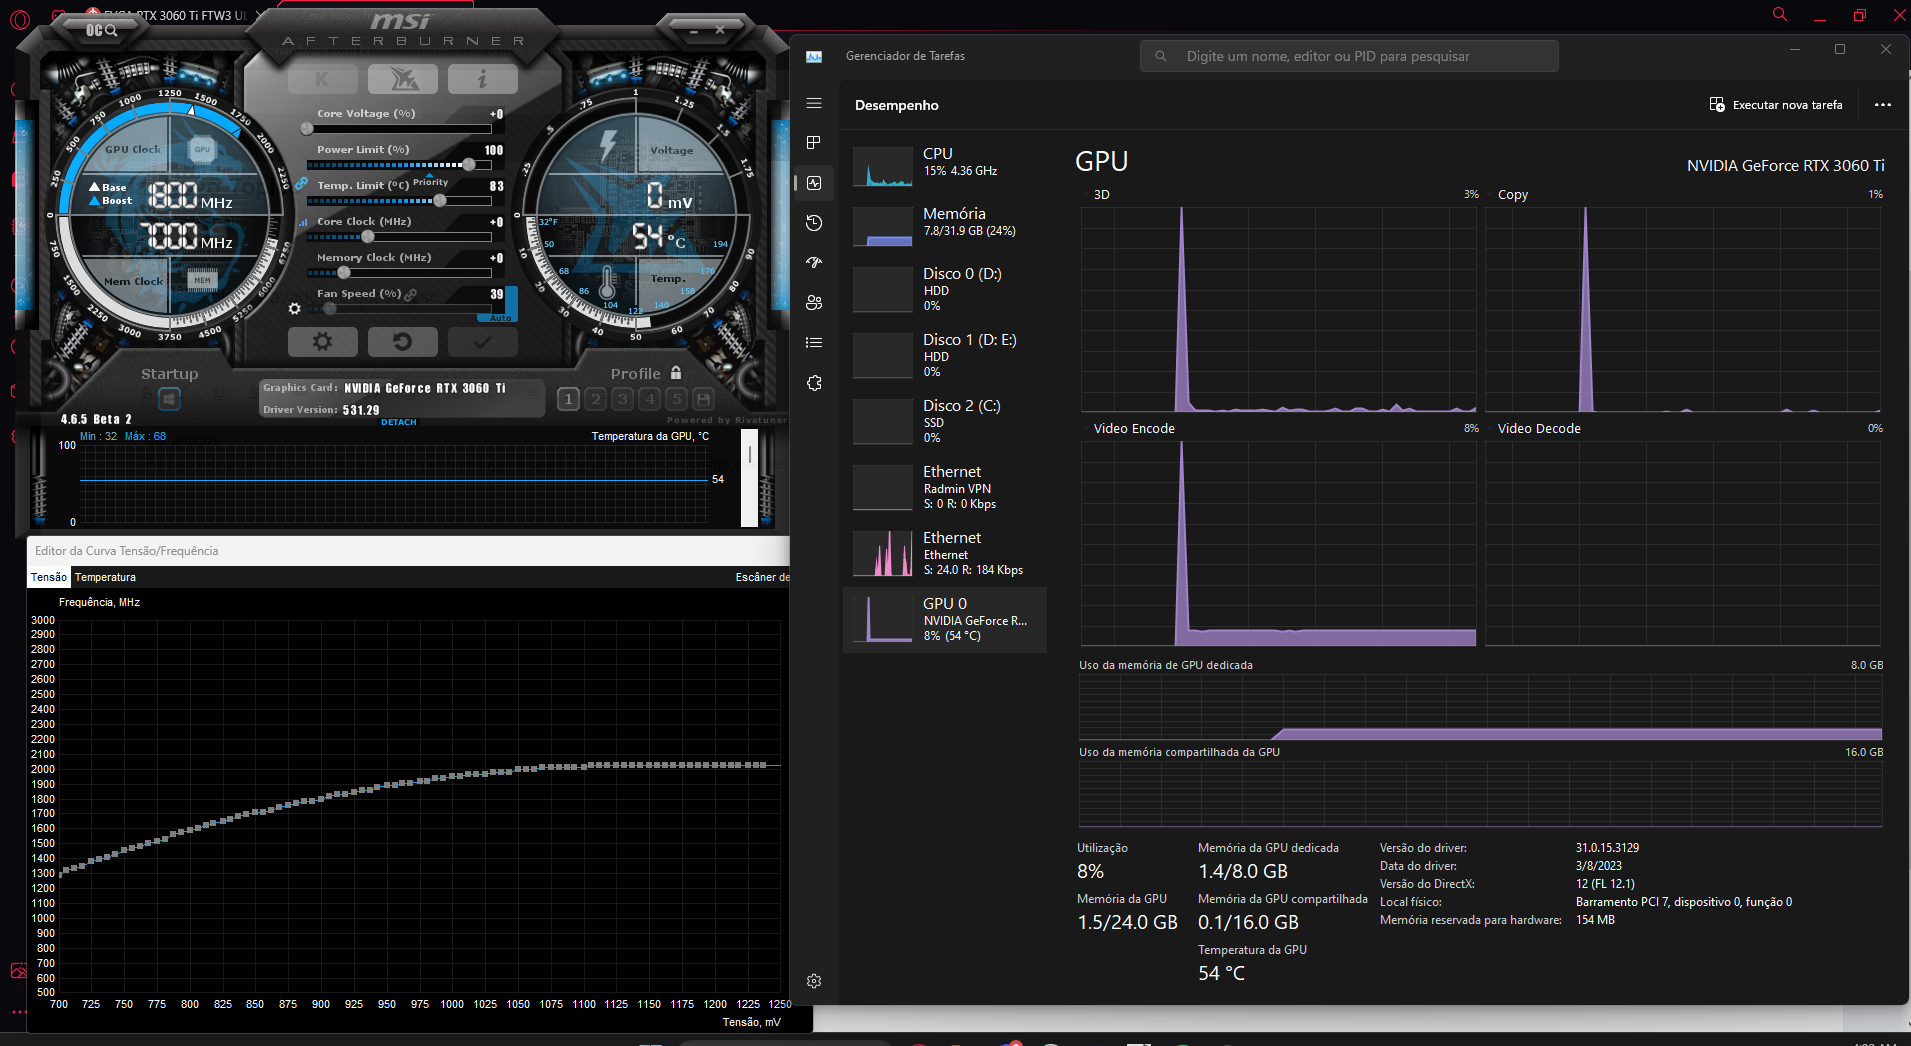The image size is (1911, 1046).
Task: Open the Processes page in Task Manager sidebar
Action: (x=814, y=143)
